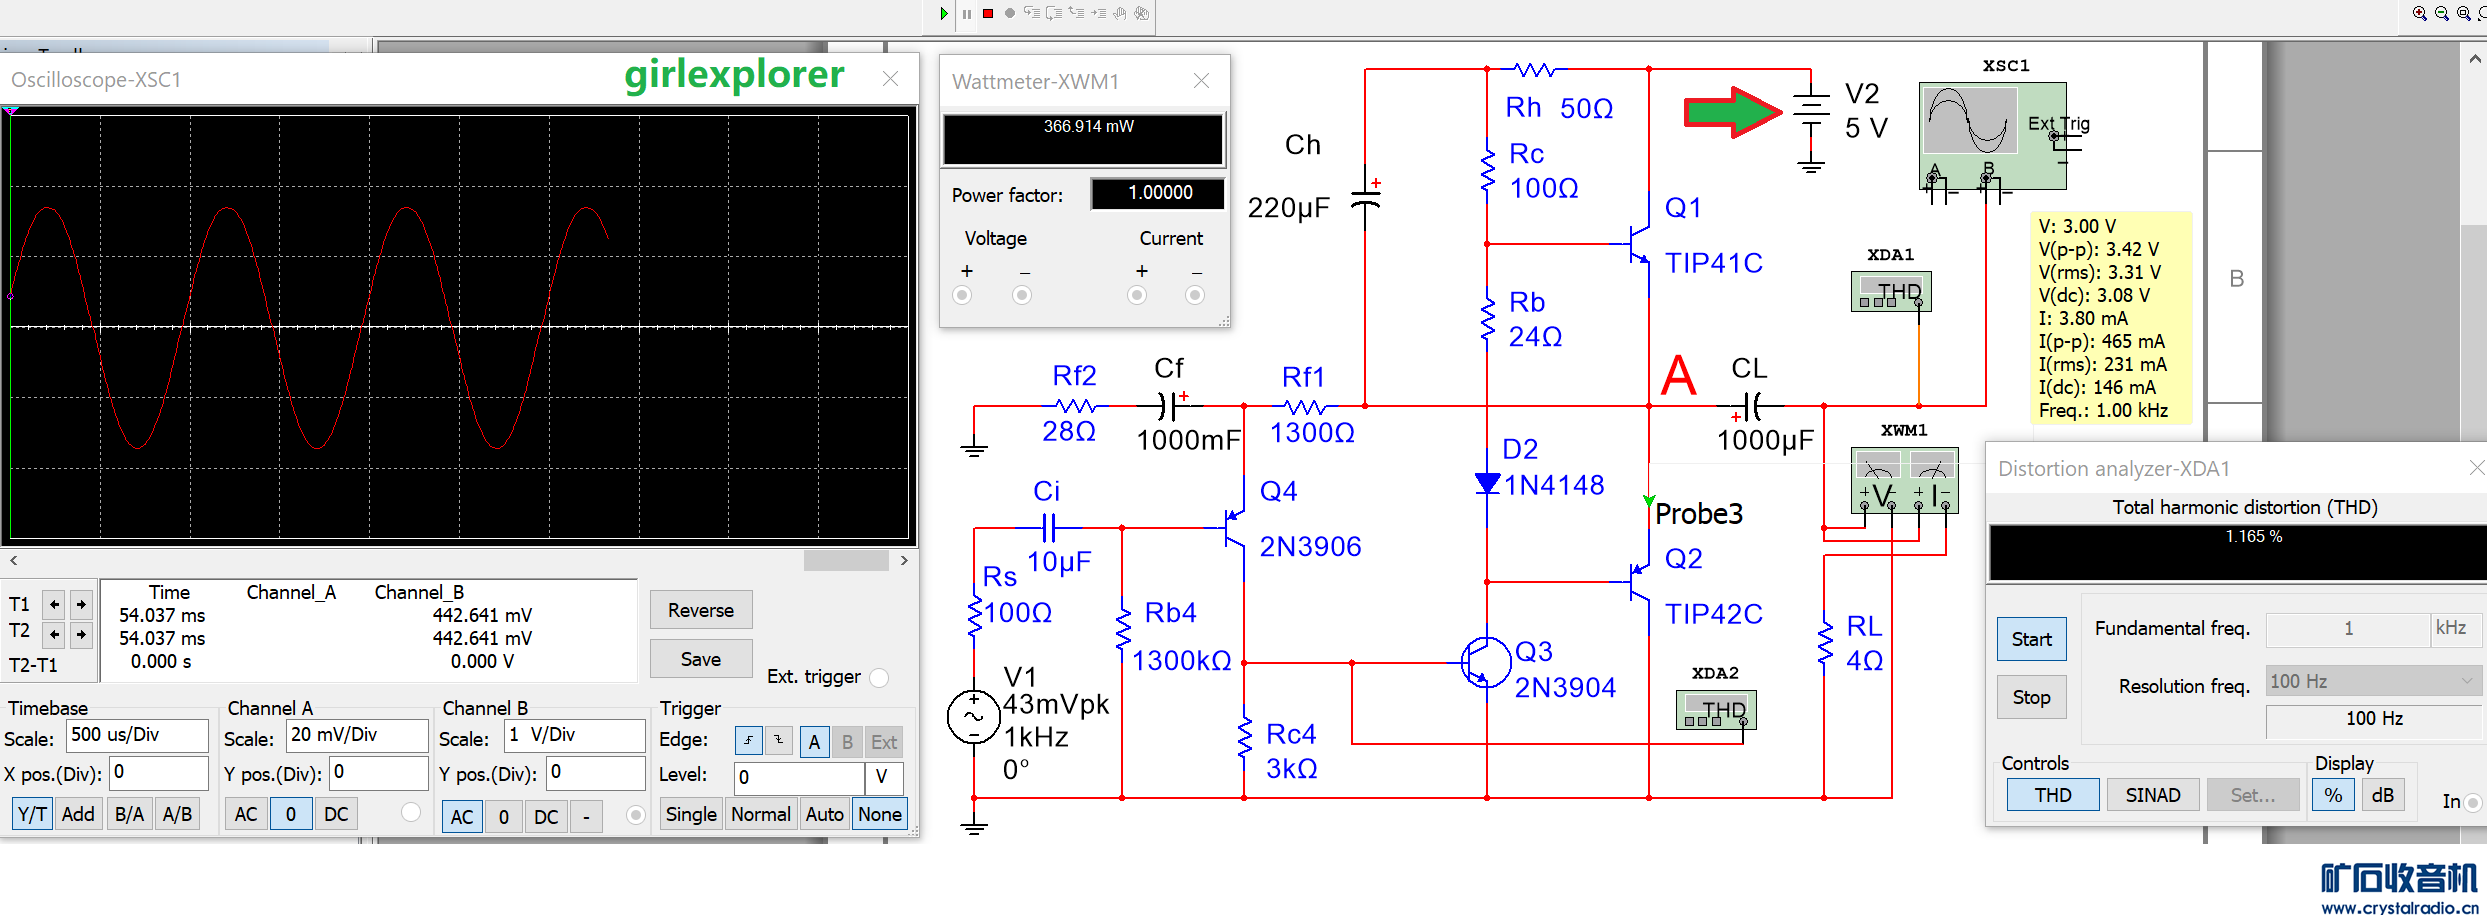Select the B/A timebase display mode

coord(129,814)
